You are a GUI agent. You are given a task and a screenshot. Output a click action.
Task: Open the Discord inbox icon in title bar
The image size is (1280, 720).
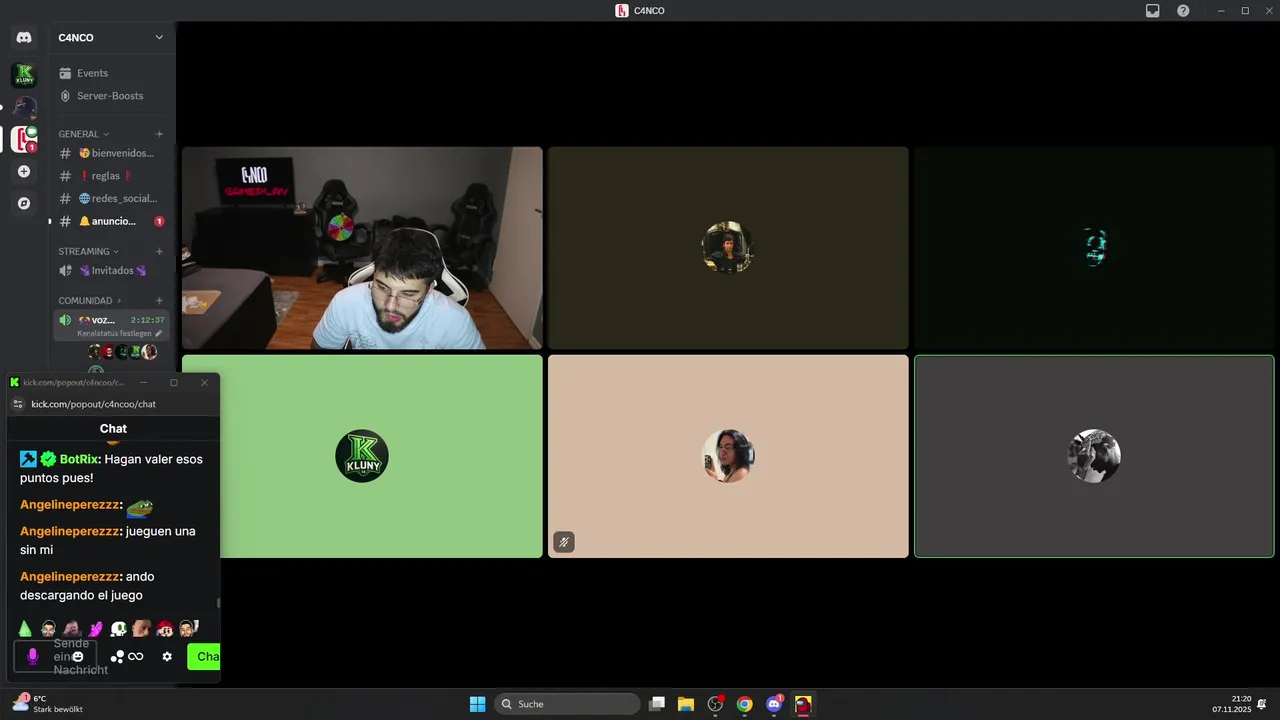1153,11
